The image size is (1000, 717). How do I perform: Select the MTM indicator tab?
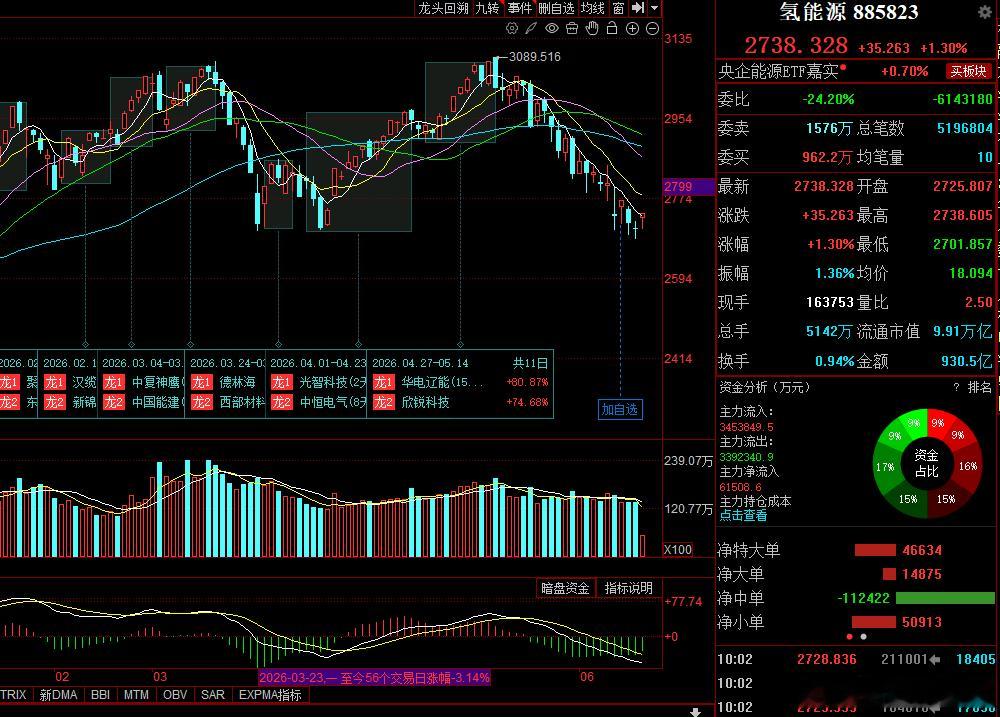[x=136, y=695]
